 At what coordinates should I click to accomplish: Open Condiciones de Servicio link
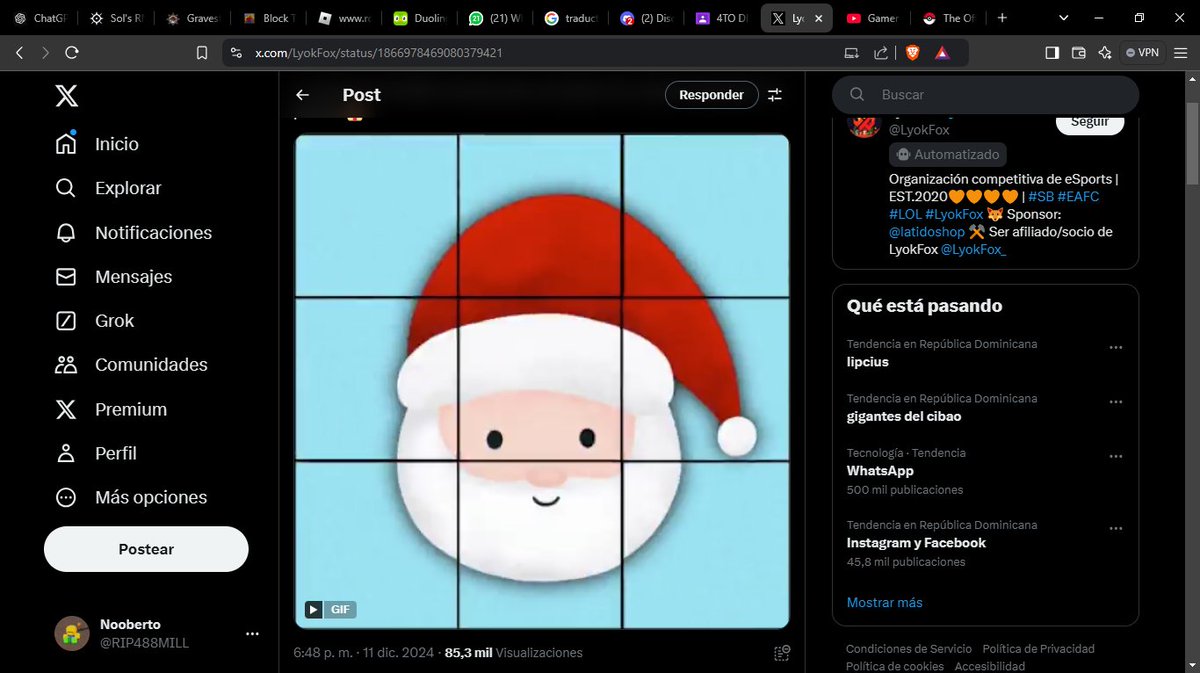coord(909,649)
